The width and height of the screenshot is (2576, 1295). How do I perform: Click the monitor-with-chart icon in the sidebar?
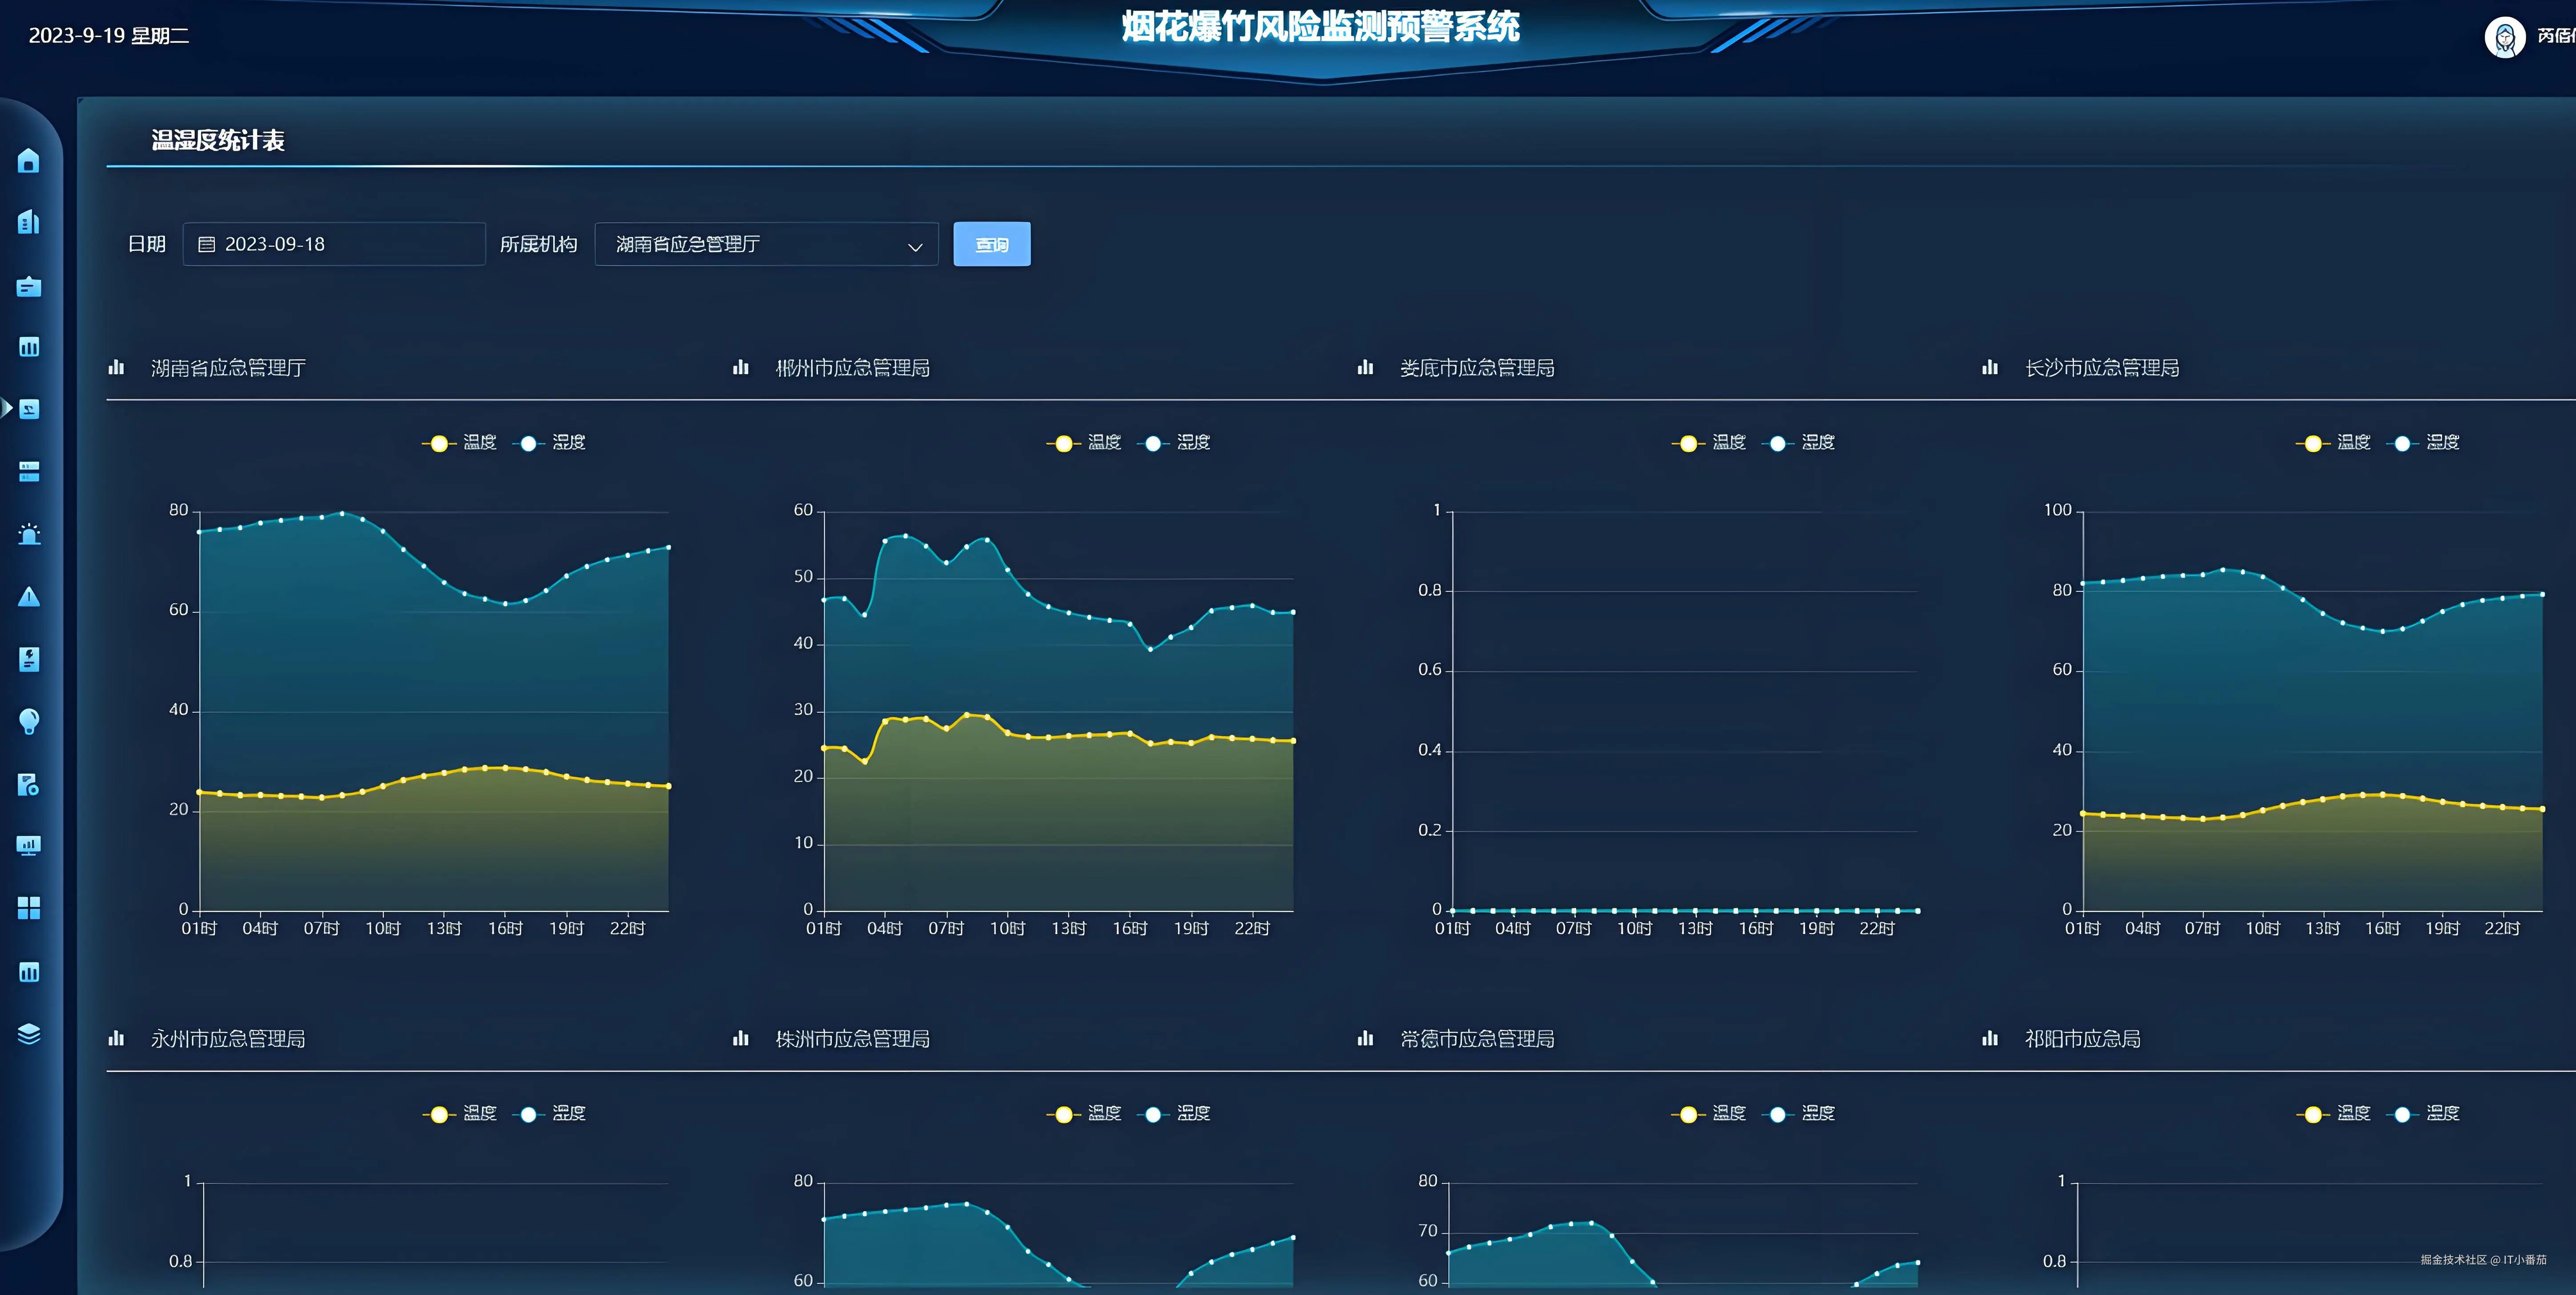(x=29, y=845)
